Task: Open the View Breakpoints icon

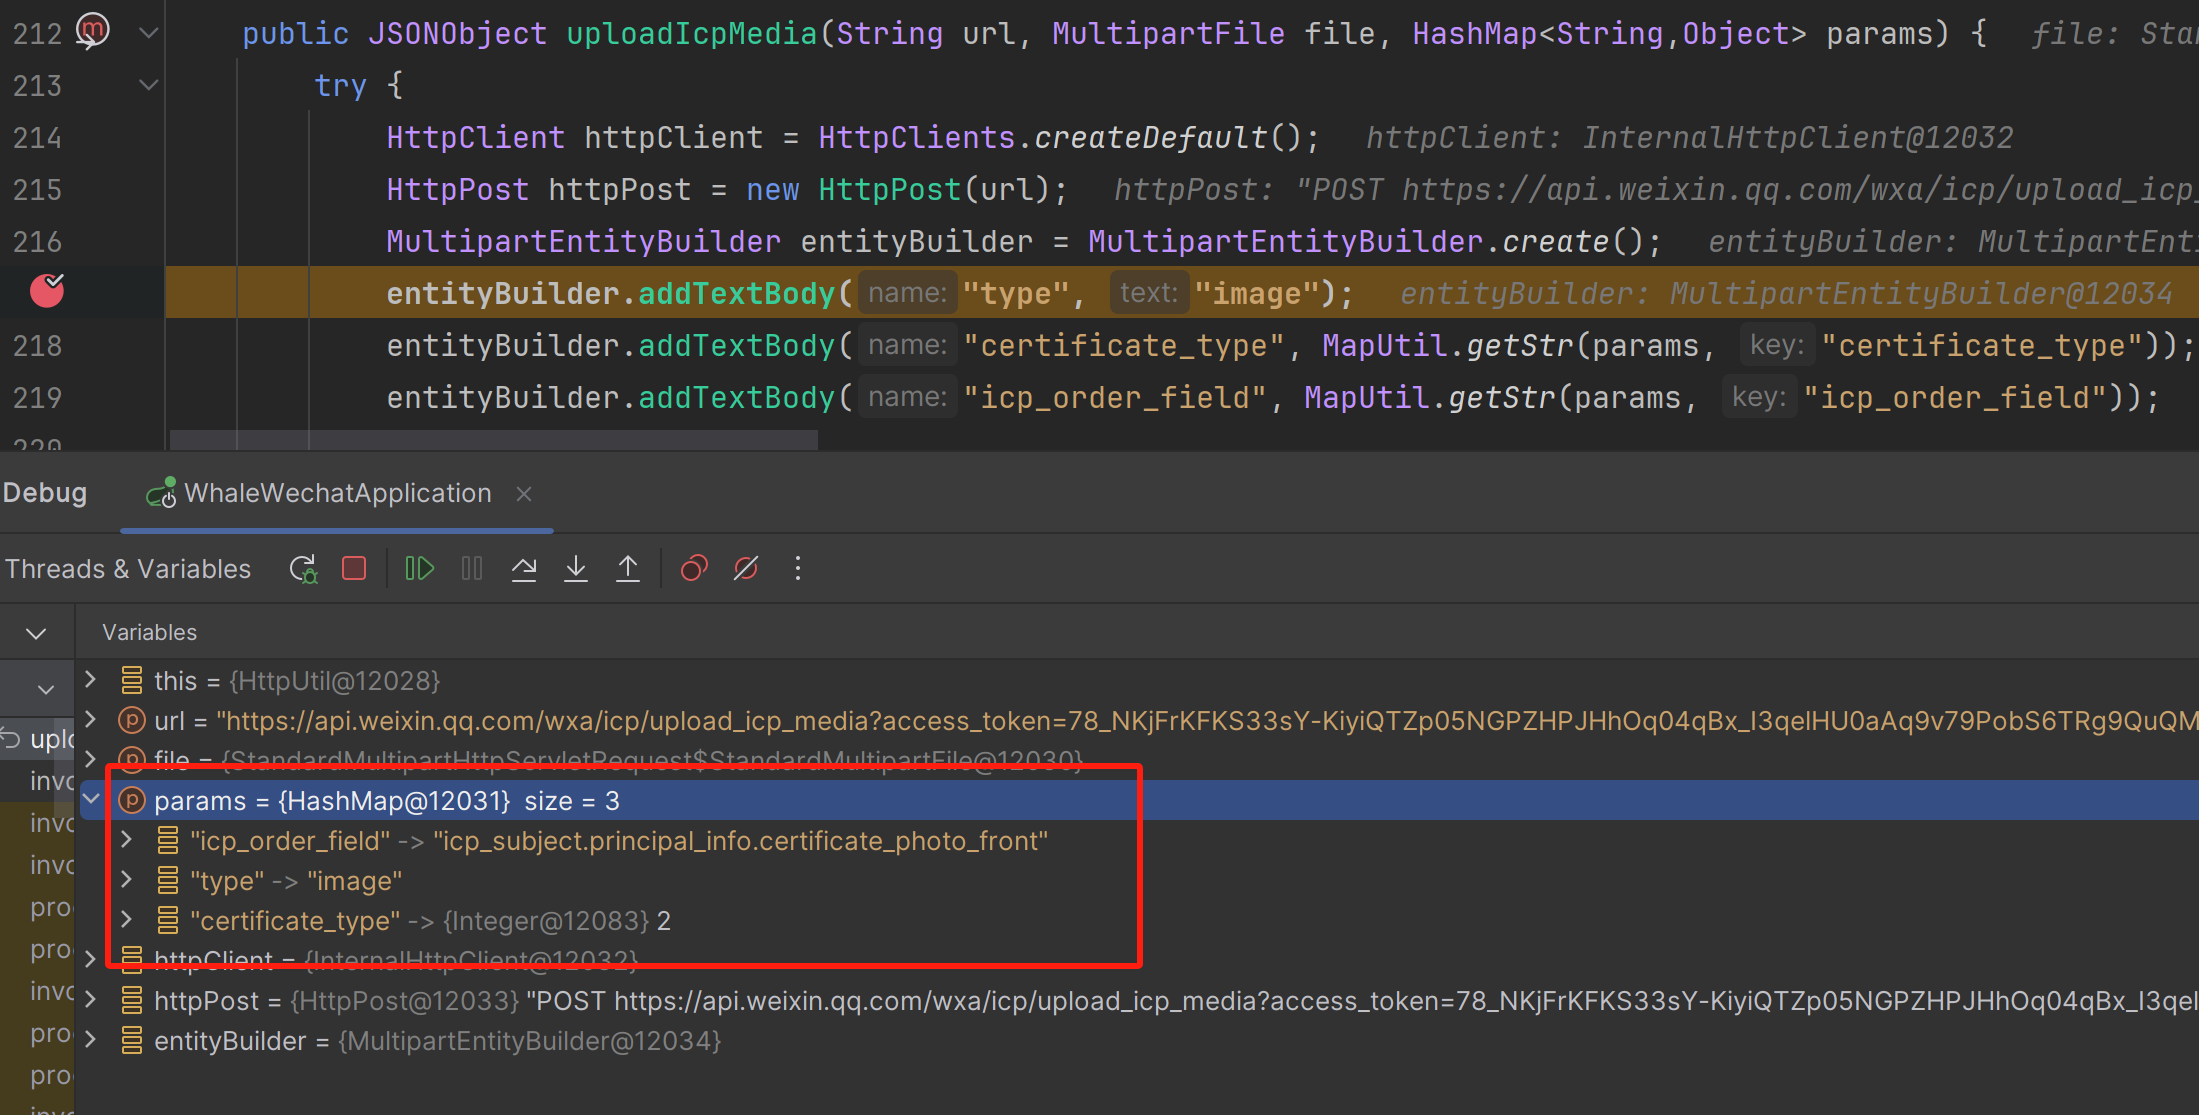Action: 693,569
